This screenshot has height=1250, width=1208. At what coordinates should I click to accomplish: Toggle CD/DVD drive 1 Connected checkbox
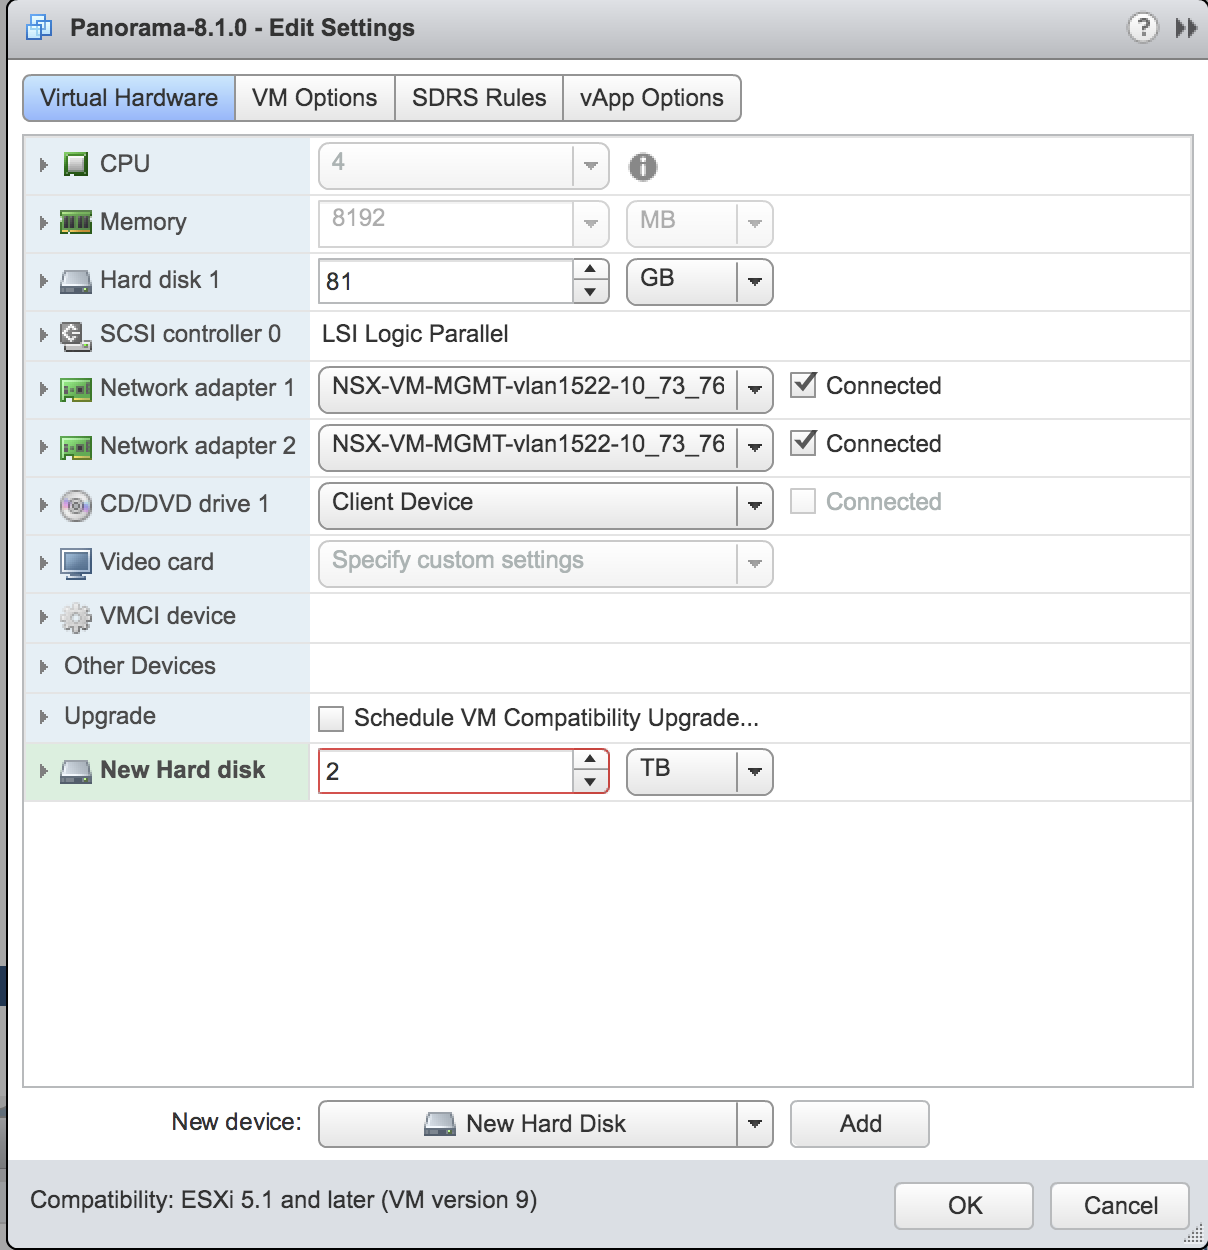pyautogui.click(x=803, y=501)
